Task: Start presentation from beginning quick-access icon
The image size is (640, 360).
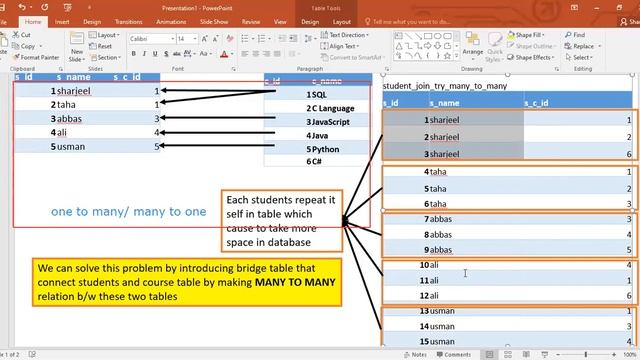Action: tap(67, 7)
